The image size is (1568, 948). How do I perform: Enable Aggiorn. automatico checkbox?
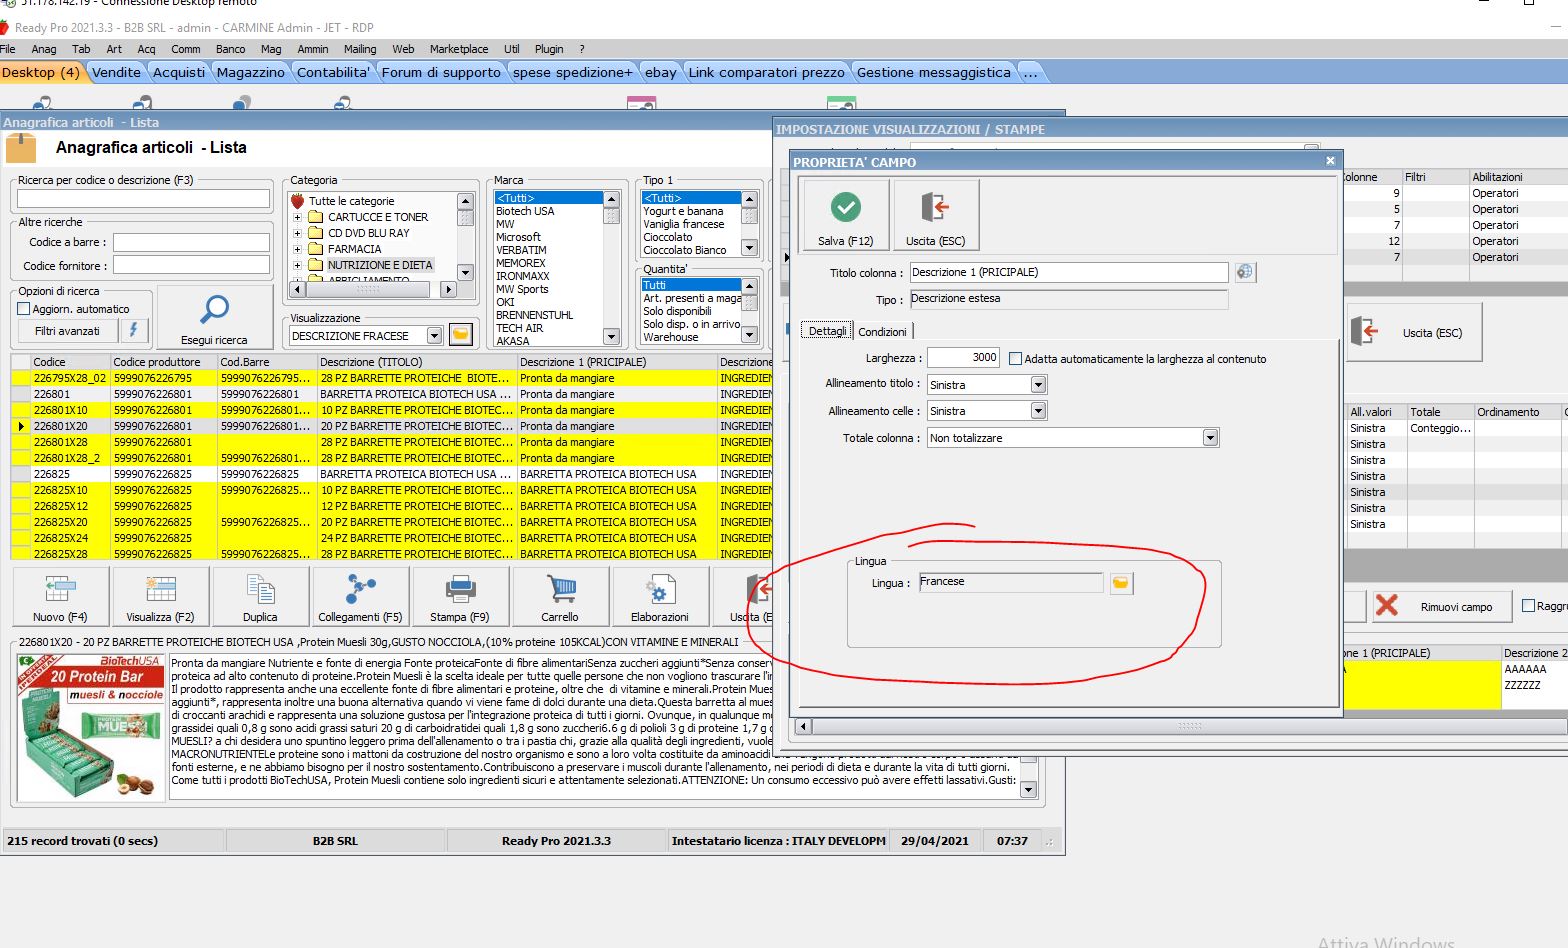24,309
